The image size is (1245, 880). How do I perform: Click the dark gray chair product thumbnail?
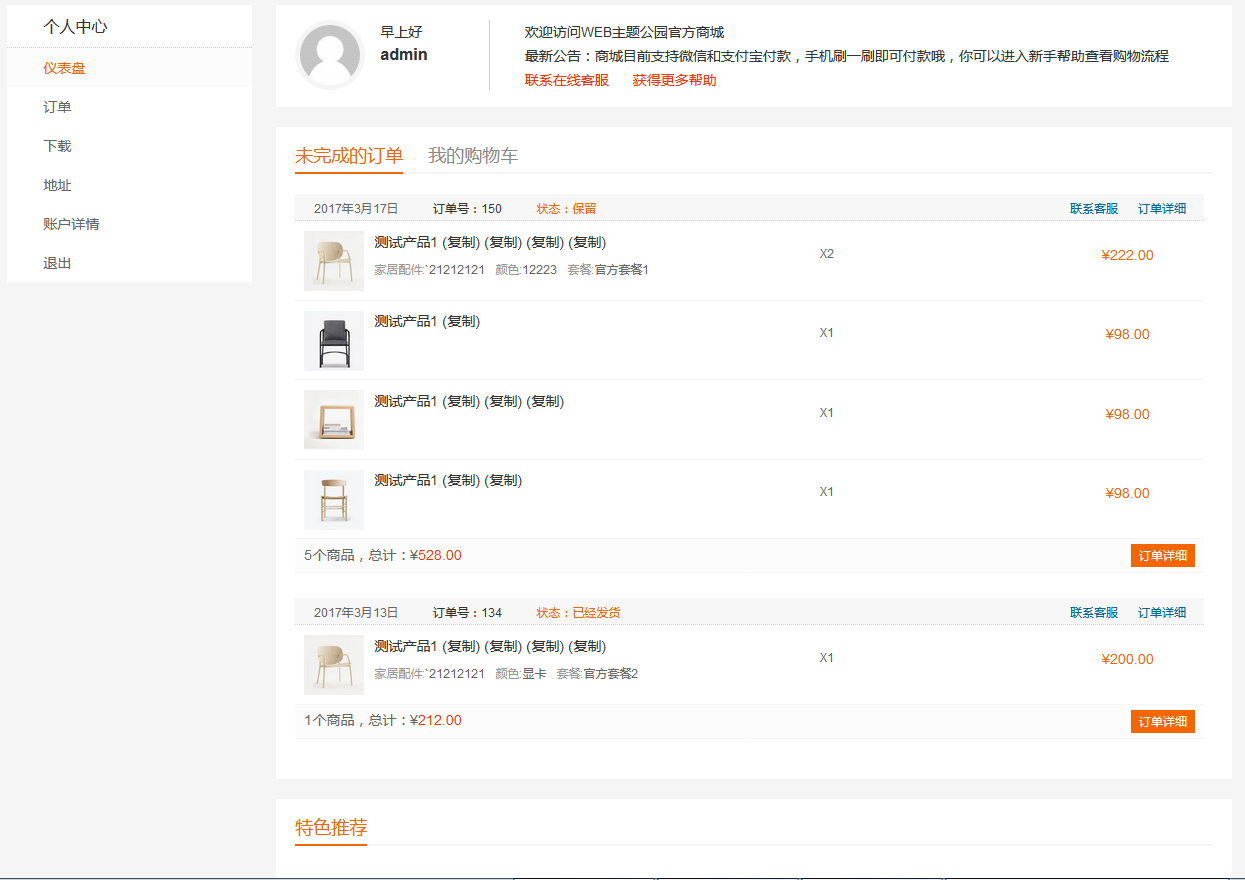pos(333,340)
